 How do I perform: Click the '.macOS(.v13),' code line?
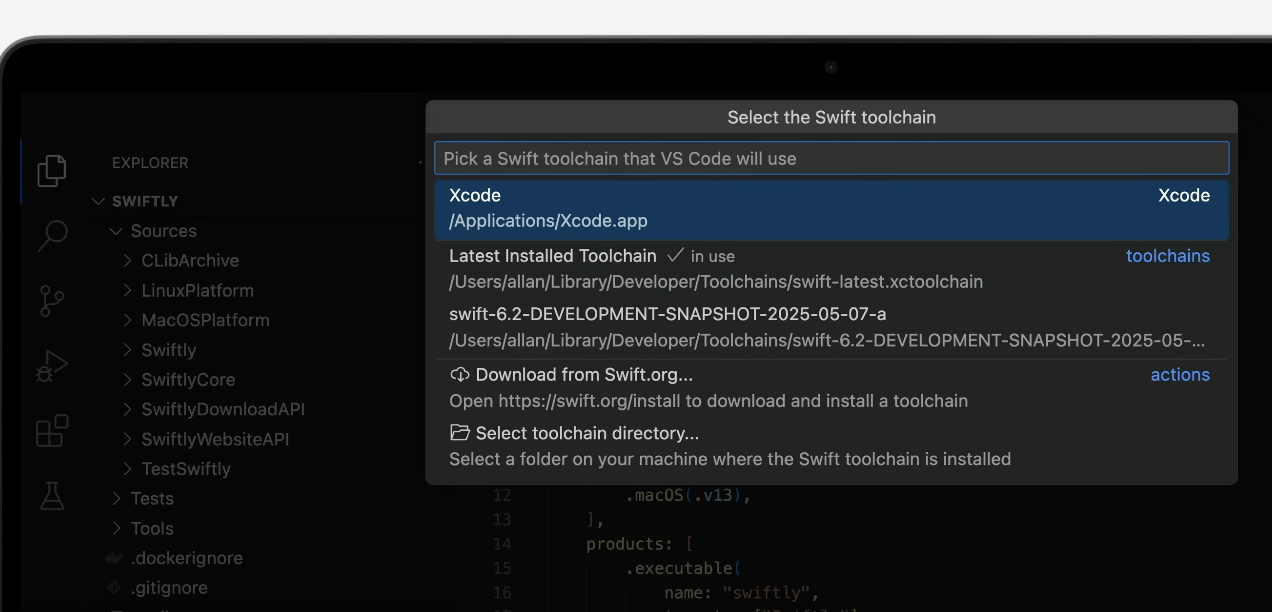[x=688, y=495]
